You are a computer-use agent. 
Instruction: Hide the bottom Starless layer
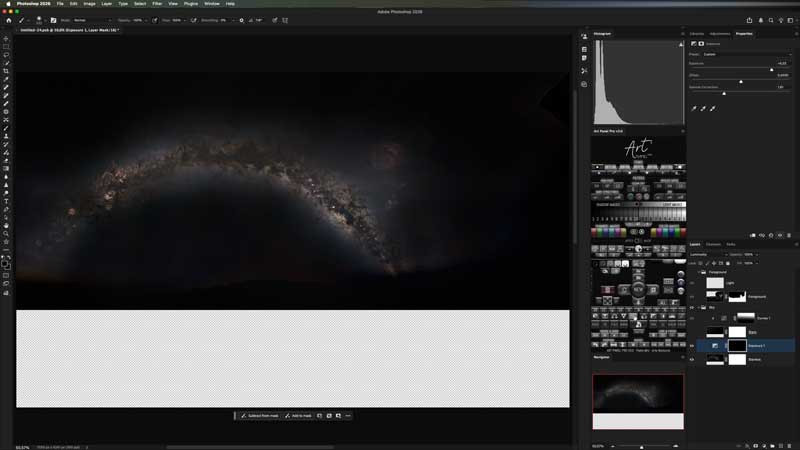pos(692,359)
